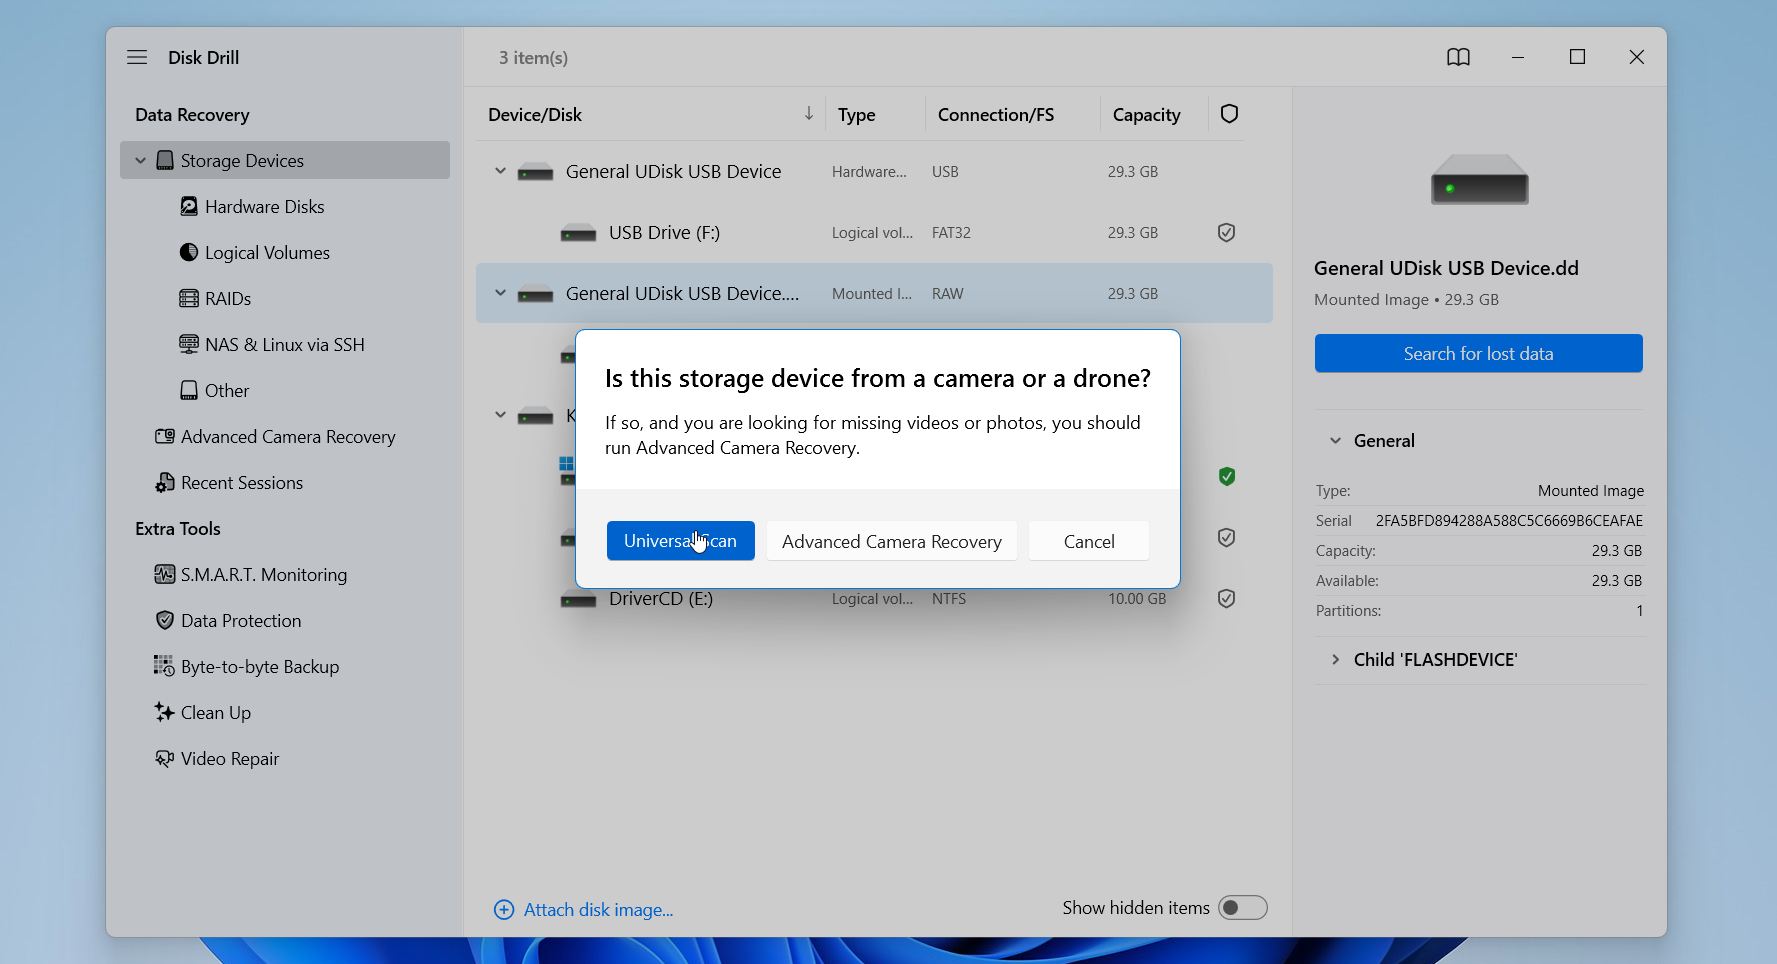Viewport: 1777px width, 964px height.
Task: Click the plus icon beside Attach disk image
Action: pos(504,910)
